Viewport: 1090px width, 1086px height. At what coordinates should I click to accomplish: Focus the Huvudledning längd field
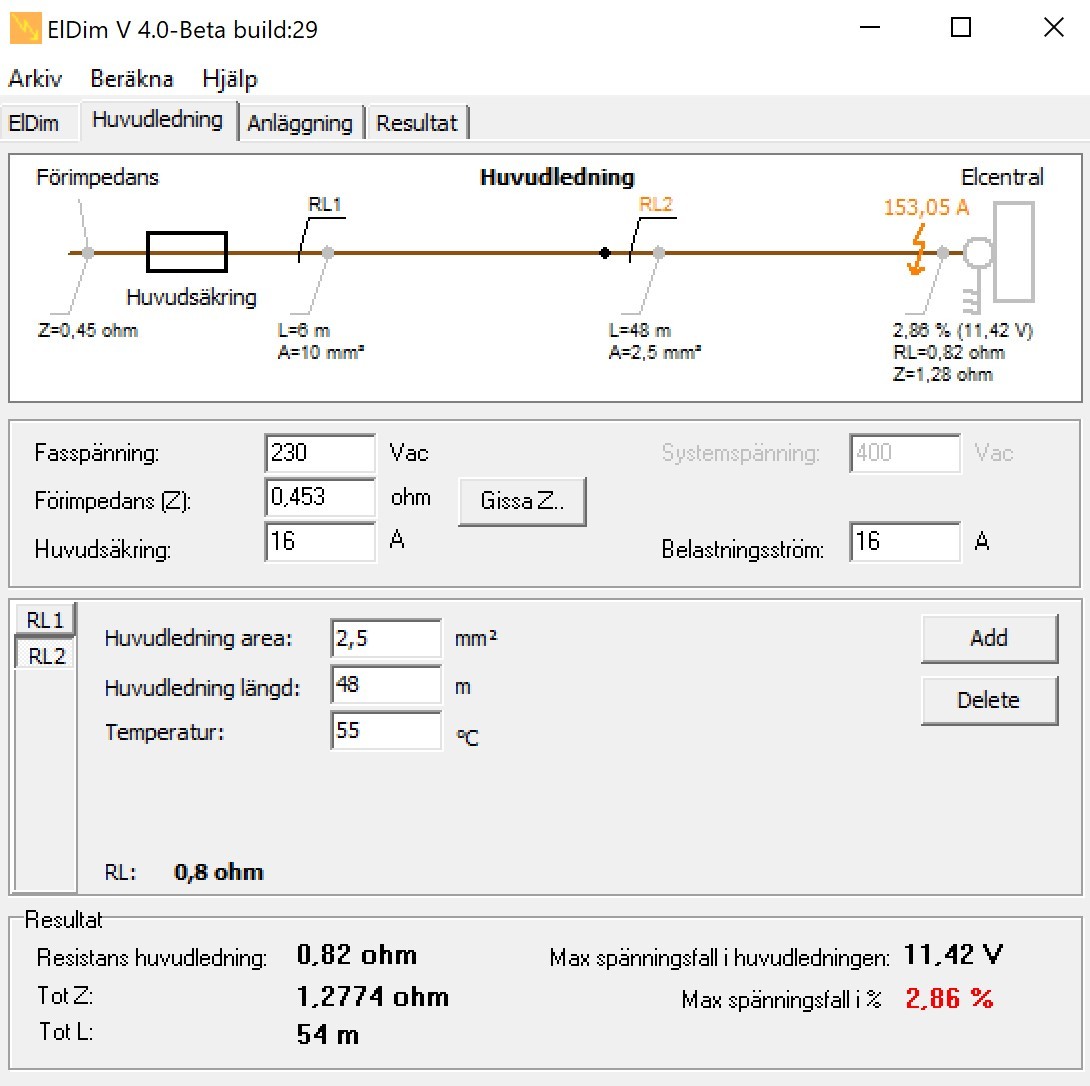point(385,686)
